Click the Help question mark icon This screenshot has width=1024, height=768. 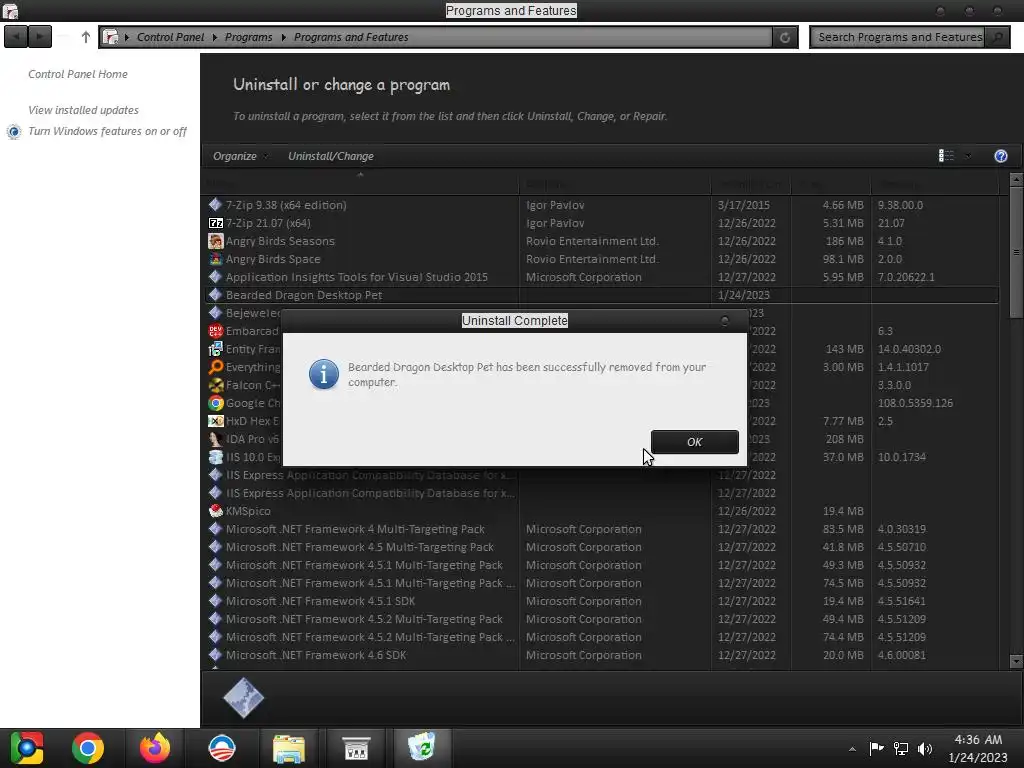point(1000,156)
